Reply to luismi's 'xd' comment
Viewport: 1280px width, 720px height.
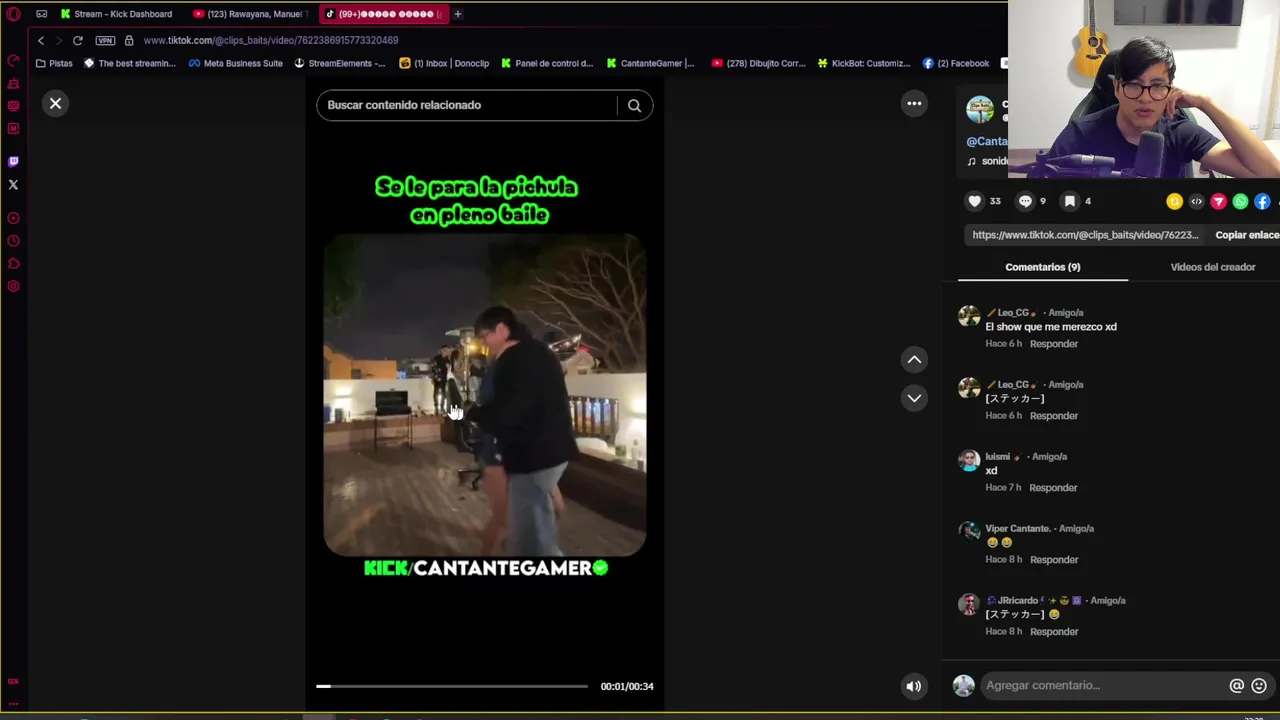(x=1053, y=488)
